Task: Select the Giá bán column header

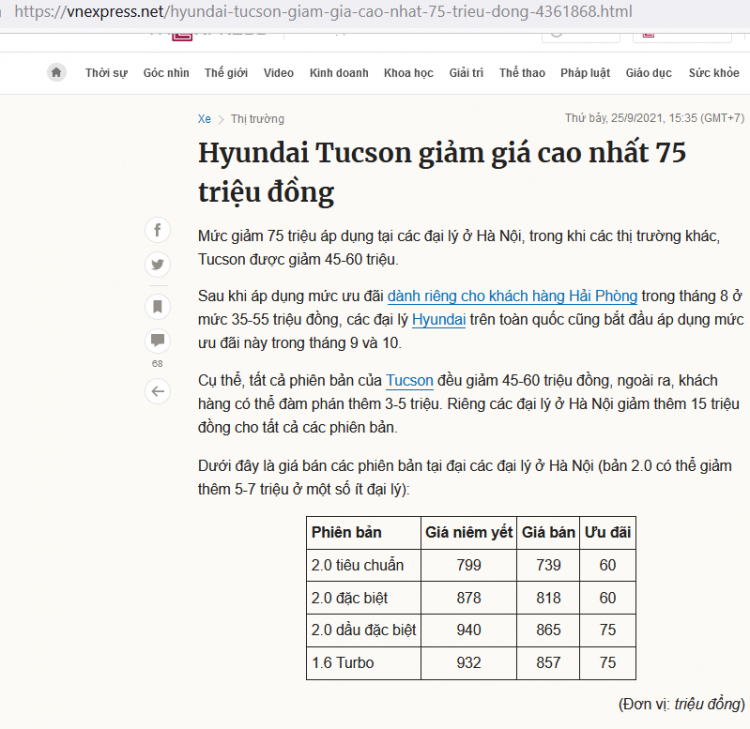Action: 548,532
